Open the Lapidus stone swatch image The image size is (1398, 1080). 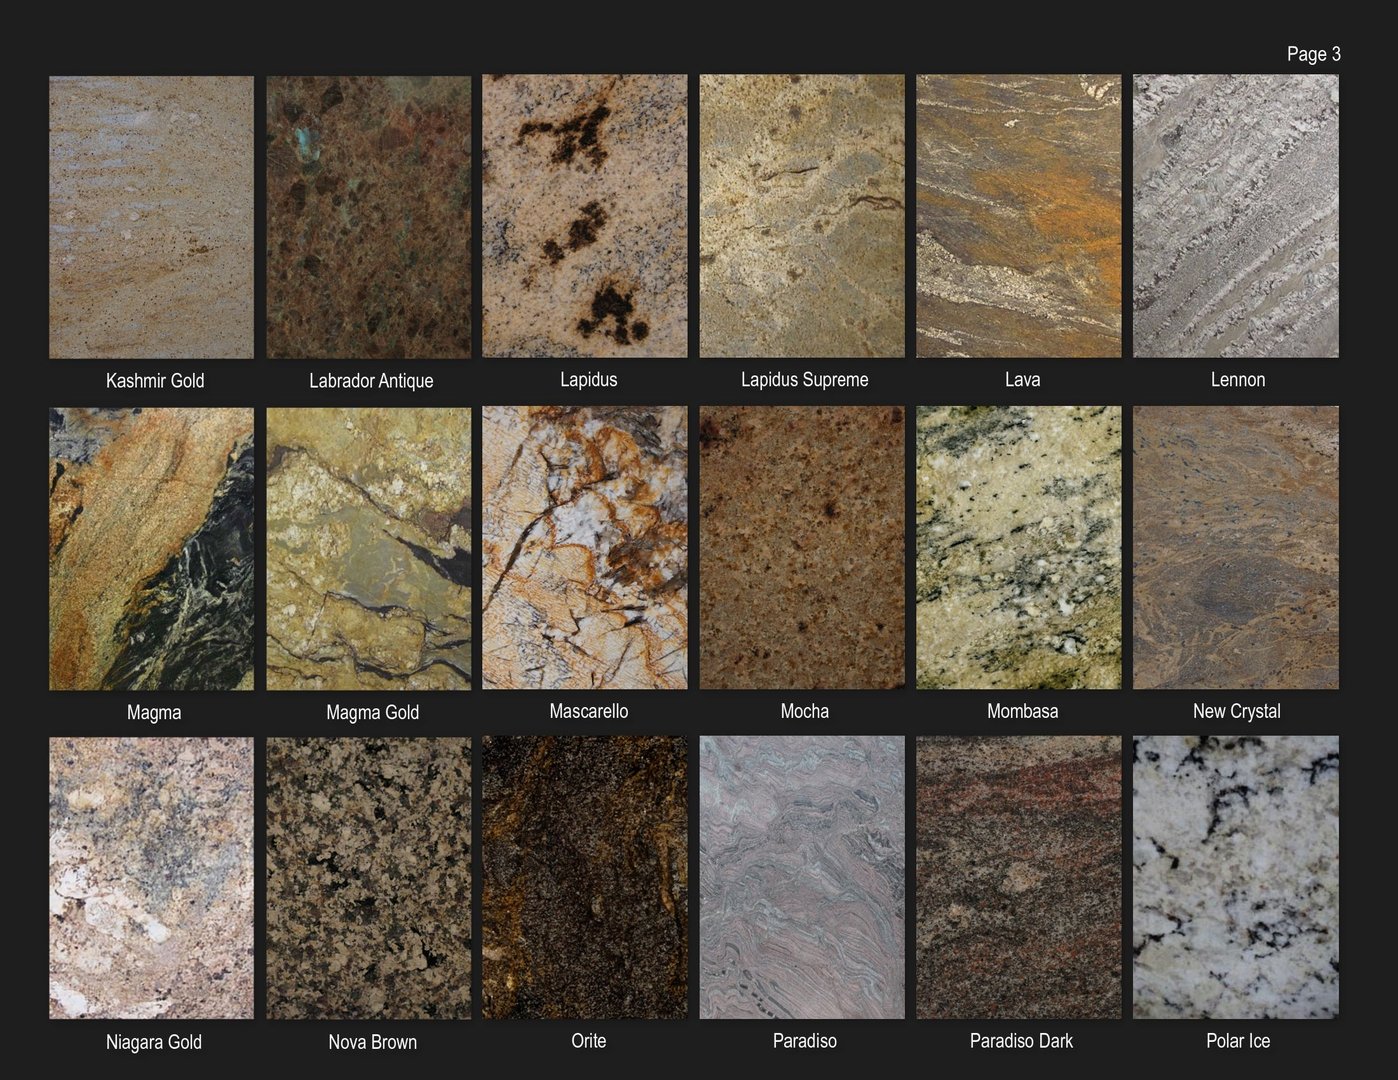585,216
